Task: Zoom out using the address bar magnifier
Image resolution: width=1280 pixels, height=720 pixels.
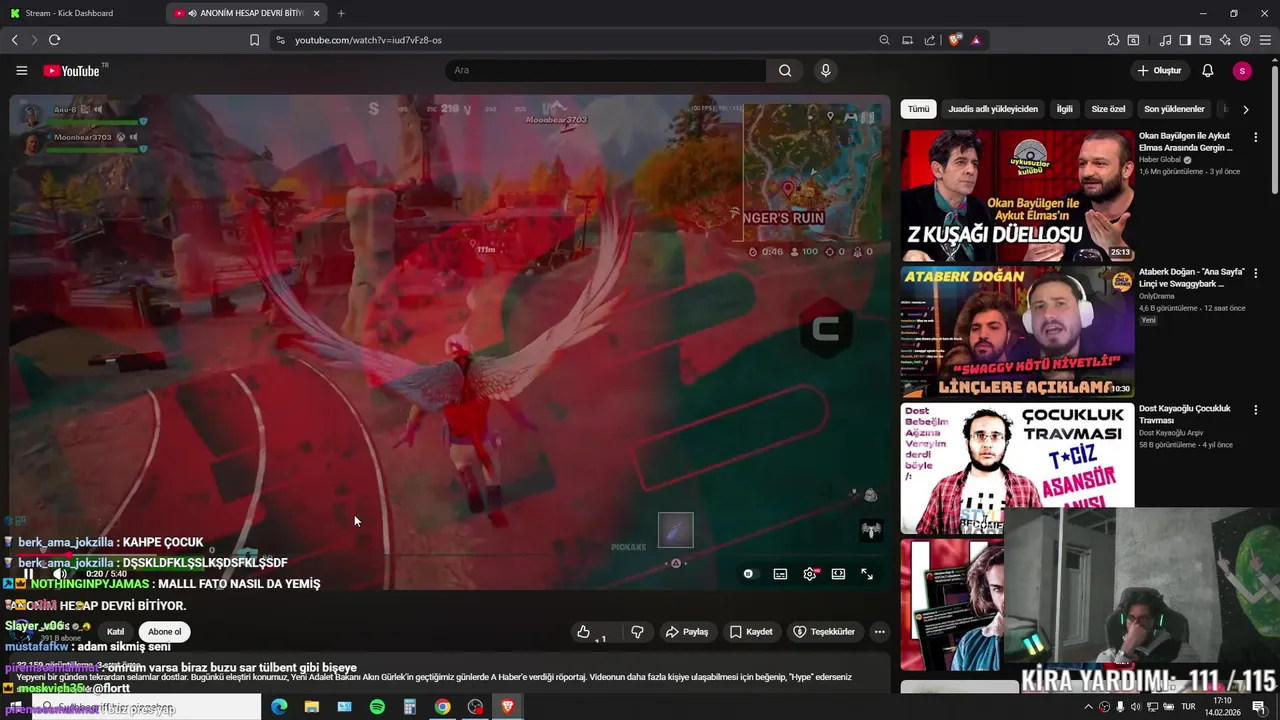Action: 884,40
